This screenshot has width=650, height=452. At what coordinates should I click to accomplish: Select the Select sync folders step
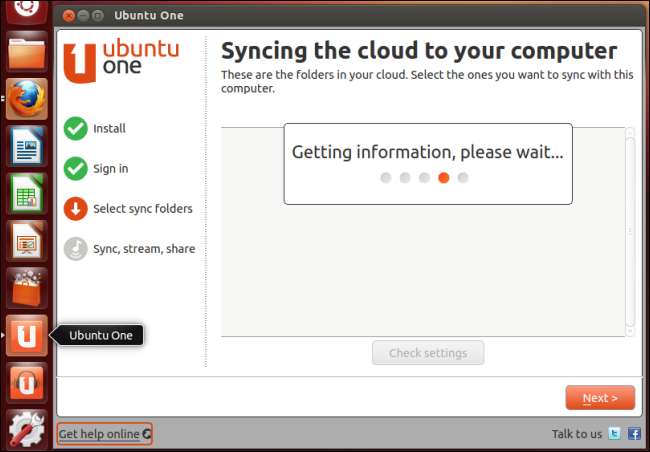(x=128, y=209)
